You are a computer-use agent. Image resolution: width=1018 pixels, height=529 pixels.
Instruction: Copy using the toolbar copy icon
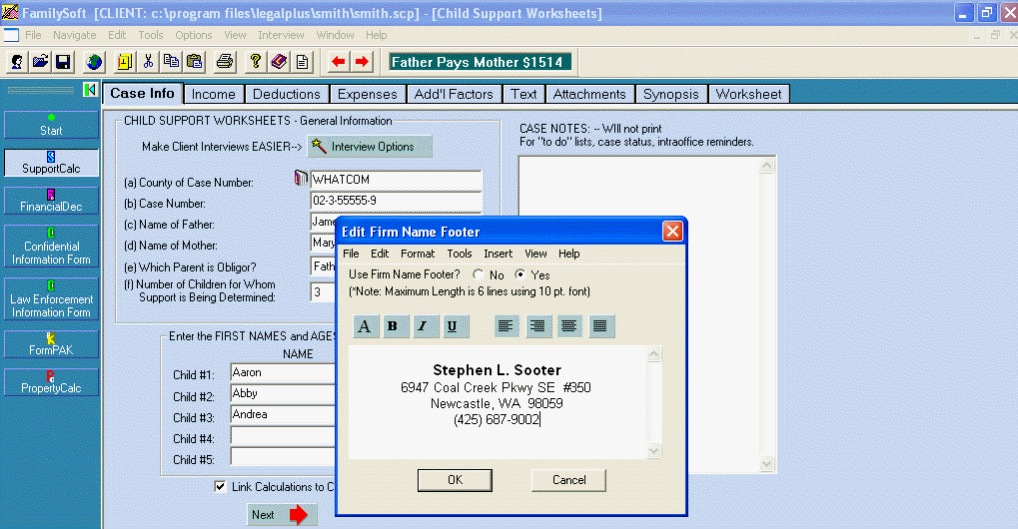coord(171,62)
